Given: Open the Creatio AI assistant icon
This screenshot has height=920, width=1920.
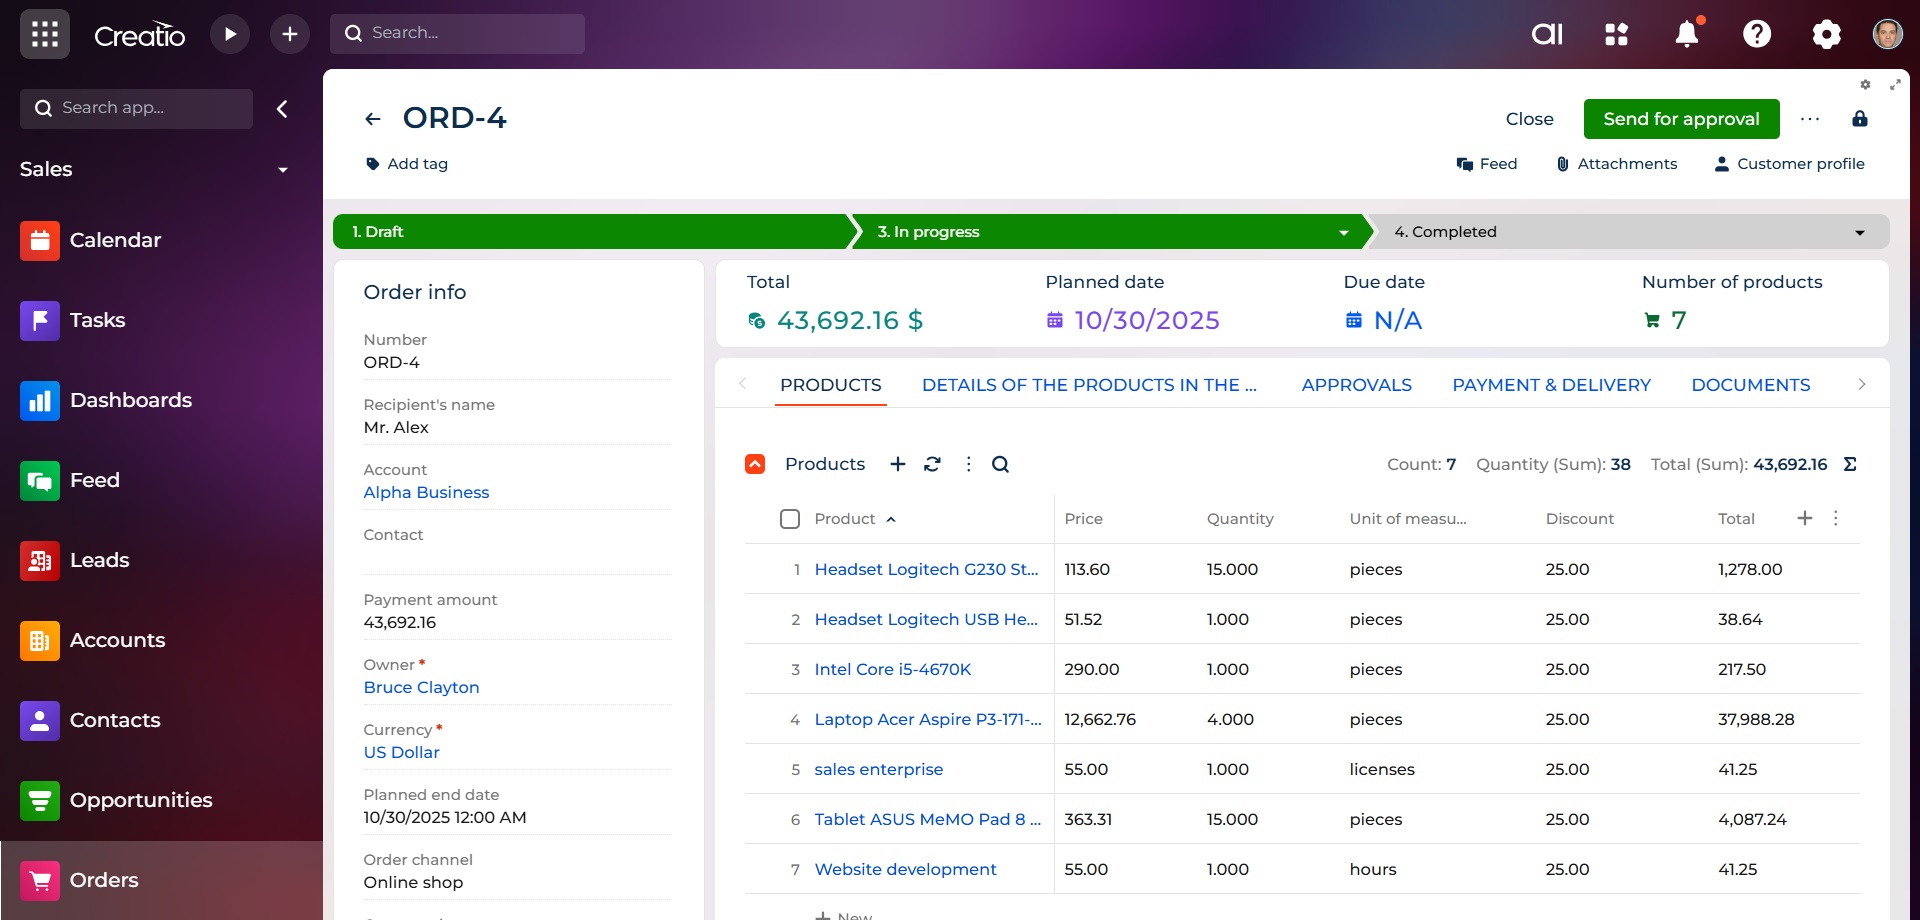Looking at the screenshot, I should point(1547,34).
